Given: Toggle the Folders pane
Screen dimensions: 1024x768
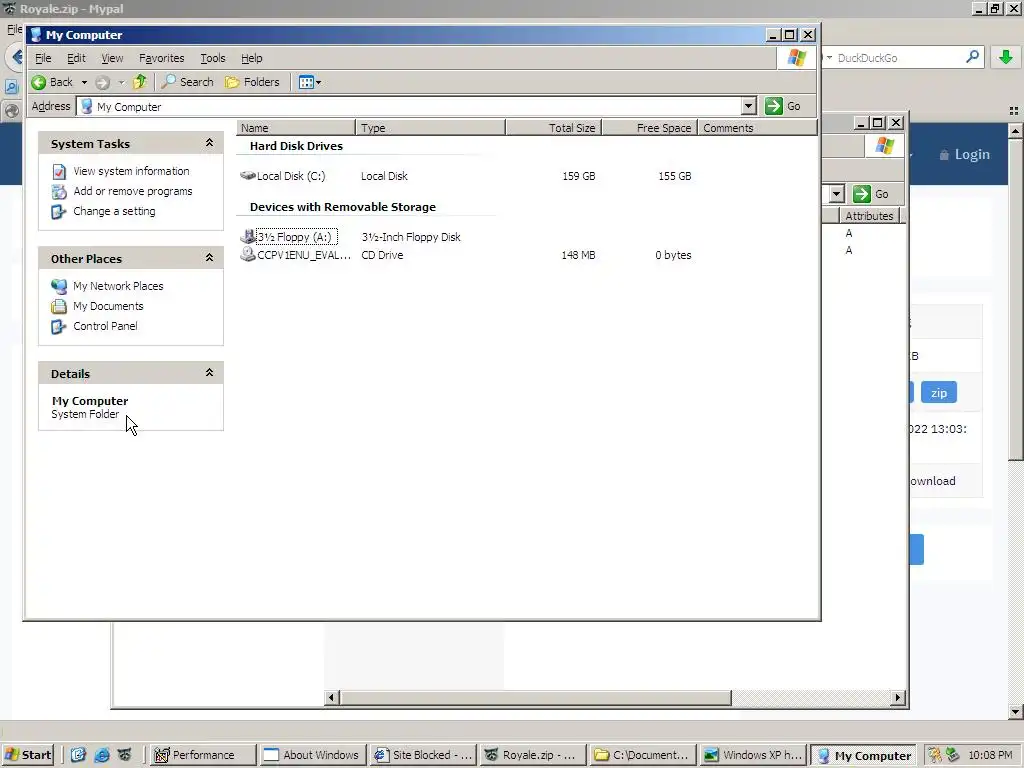Looking at the screenshot, I should coord(252,82).
